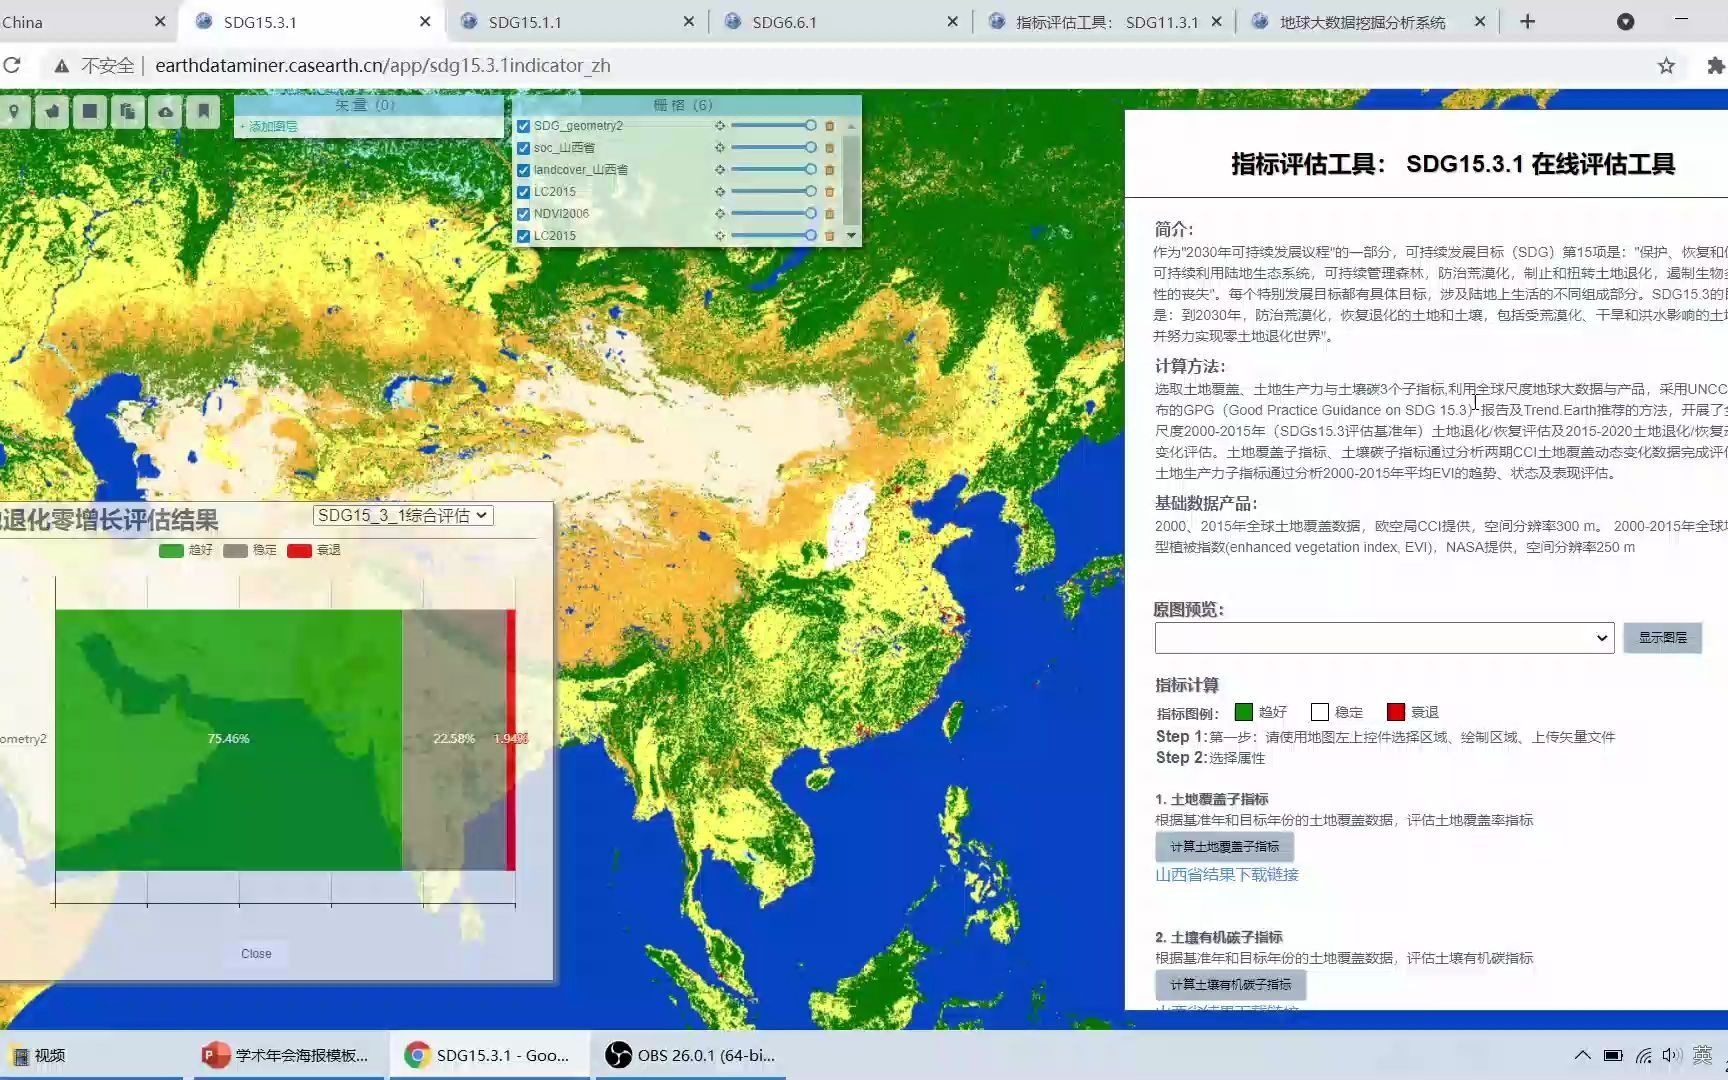Switch to the 地球大数据挖掘分析系统 tab

(1368, 22)
